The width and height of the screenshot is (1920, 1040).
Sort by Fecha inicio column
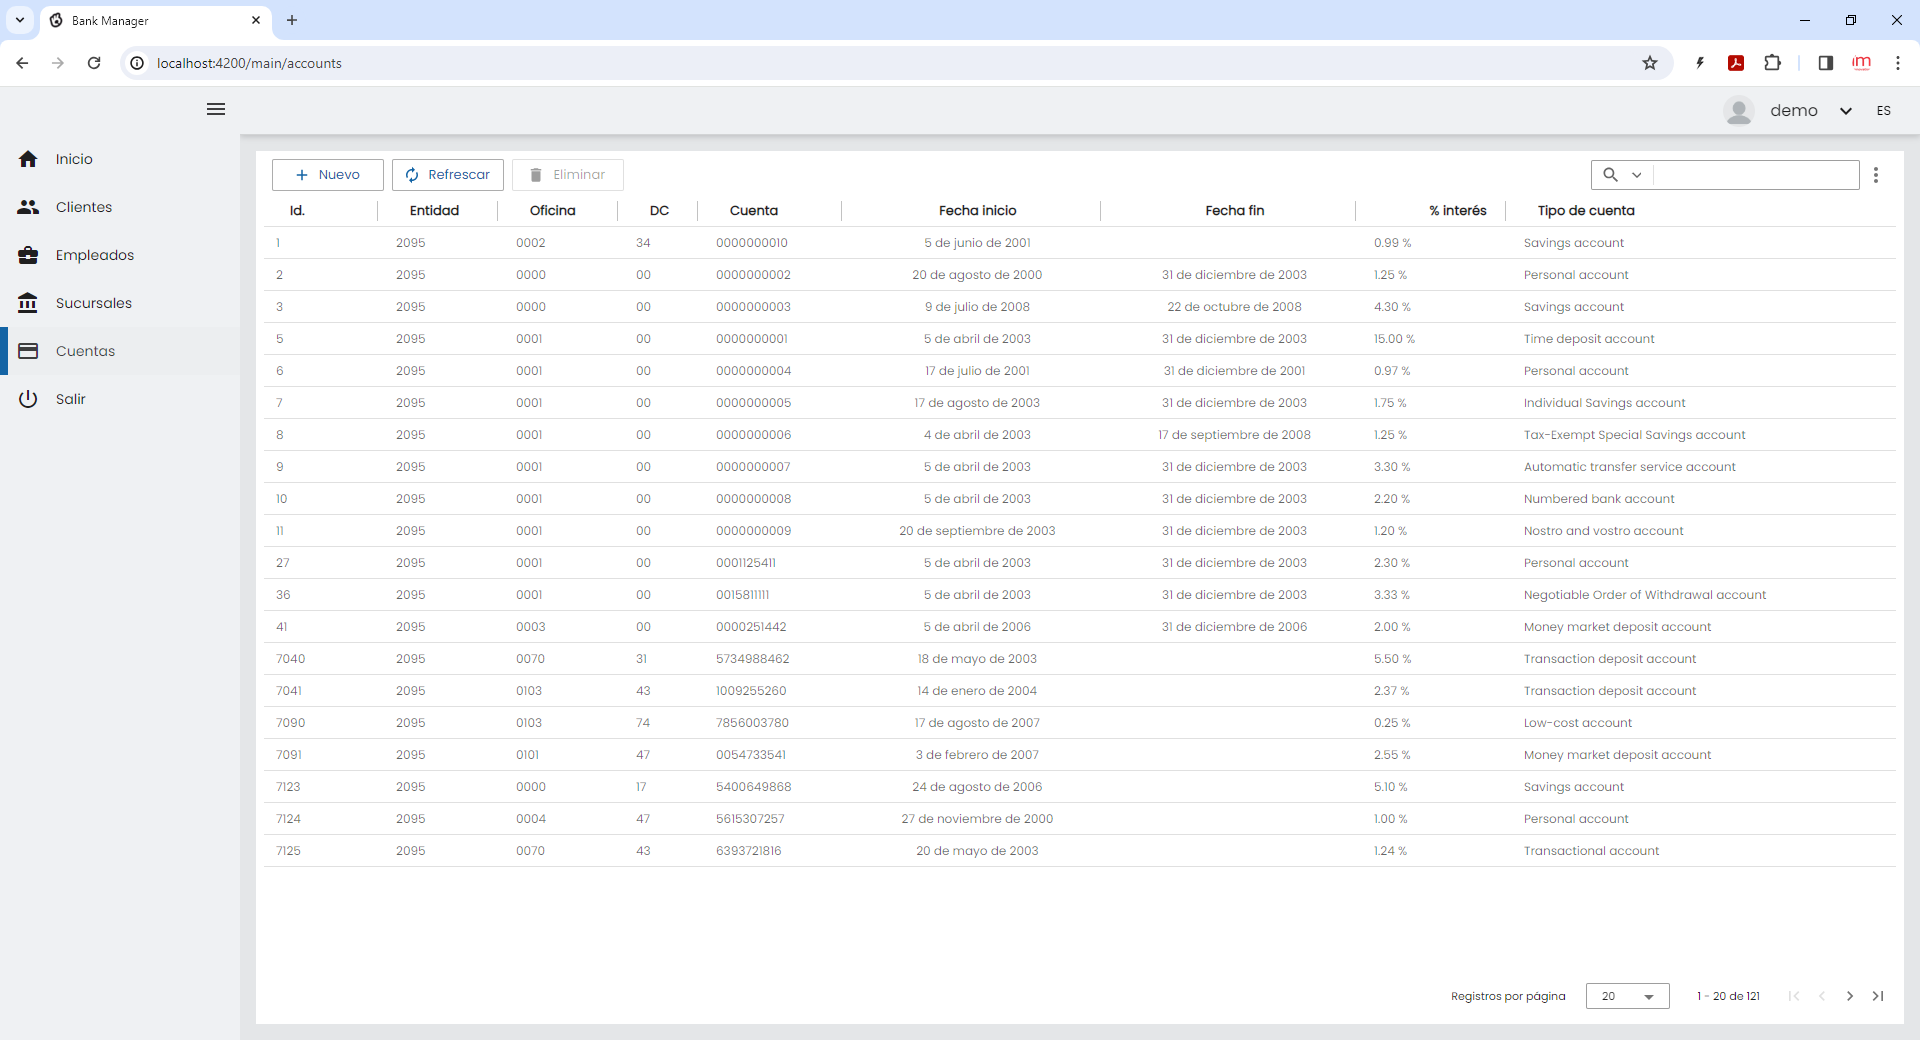977,211
